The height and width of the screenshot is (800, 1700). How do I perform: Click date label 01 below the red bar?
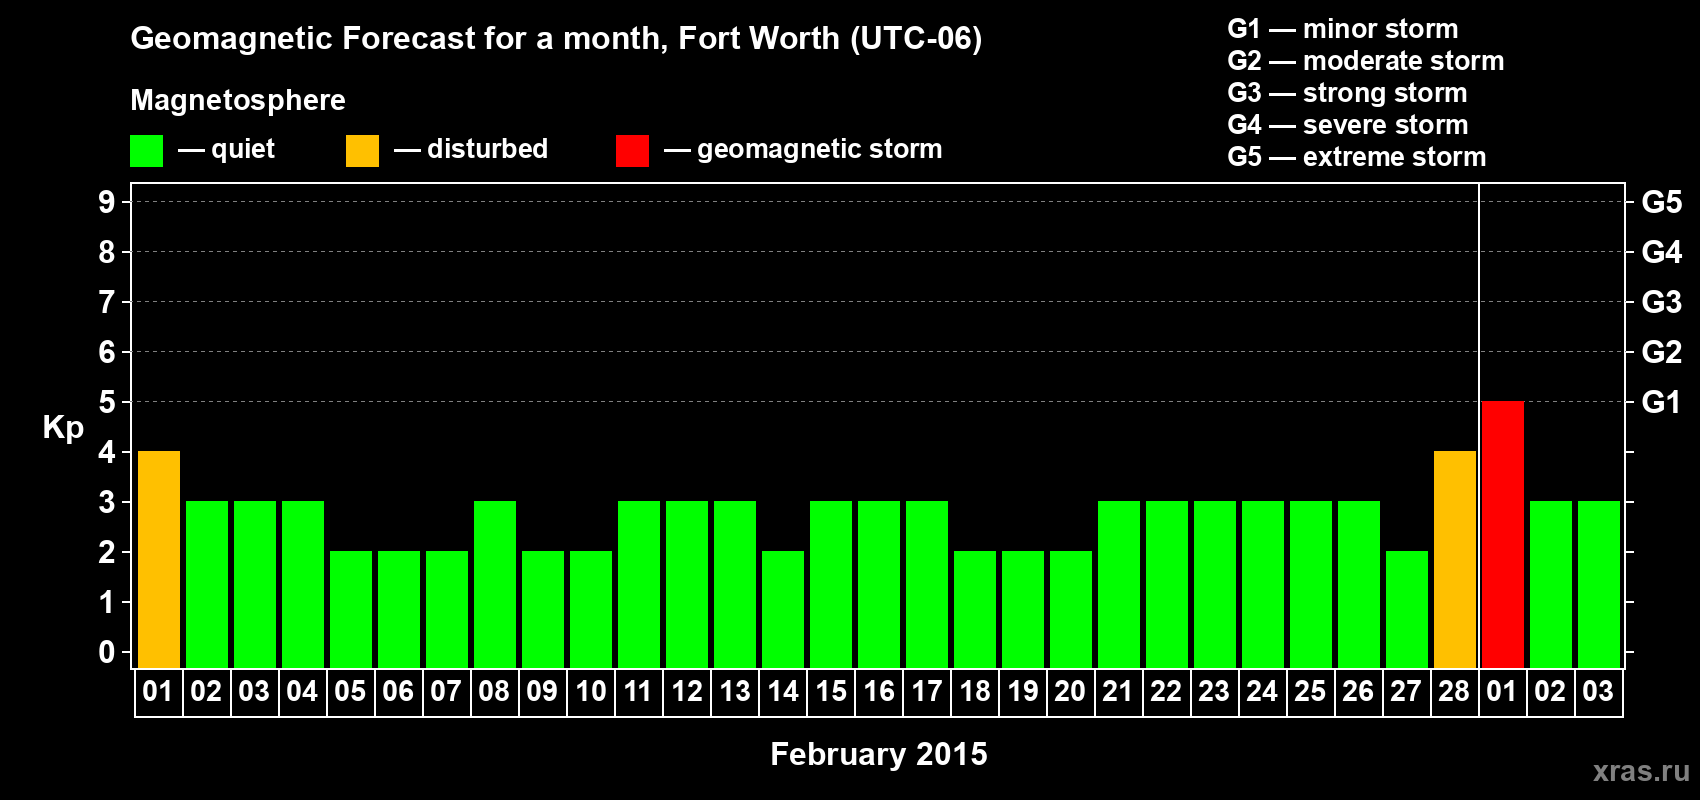tap(1502, 692)
